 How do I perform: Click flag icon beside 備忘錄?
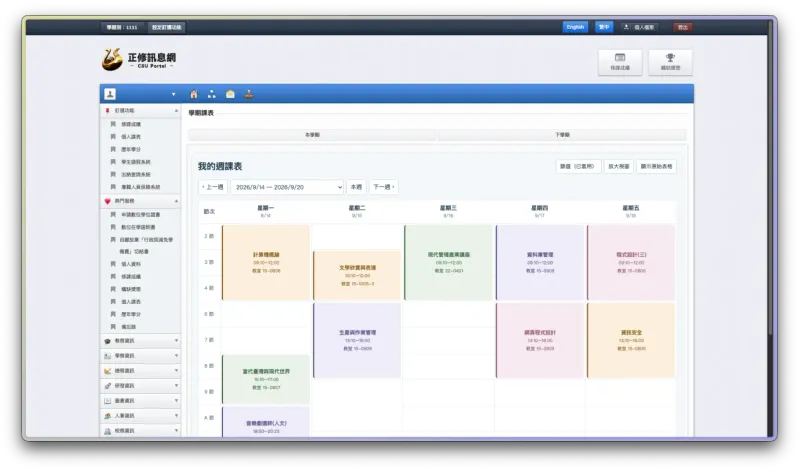click(113, 327)
